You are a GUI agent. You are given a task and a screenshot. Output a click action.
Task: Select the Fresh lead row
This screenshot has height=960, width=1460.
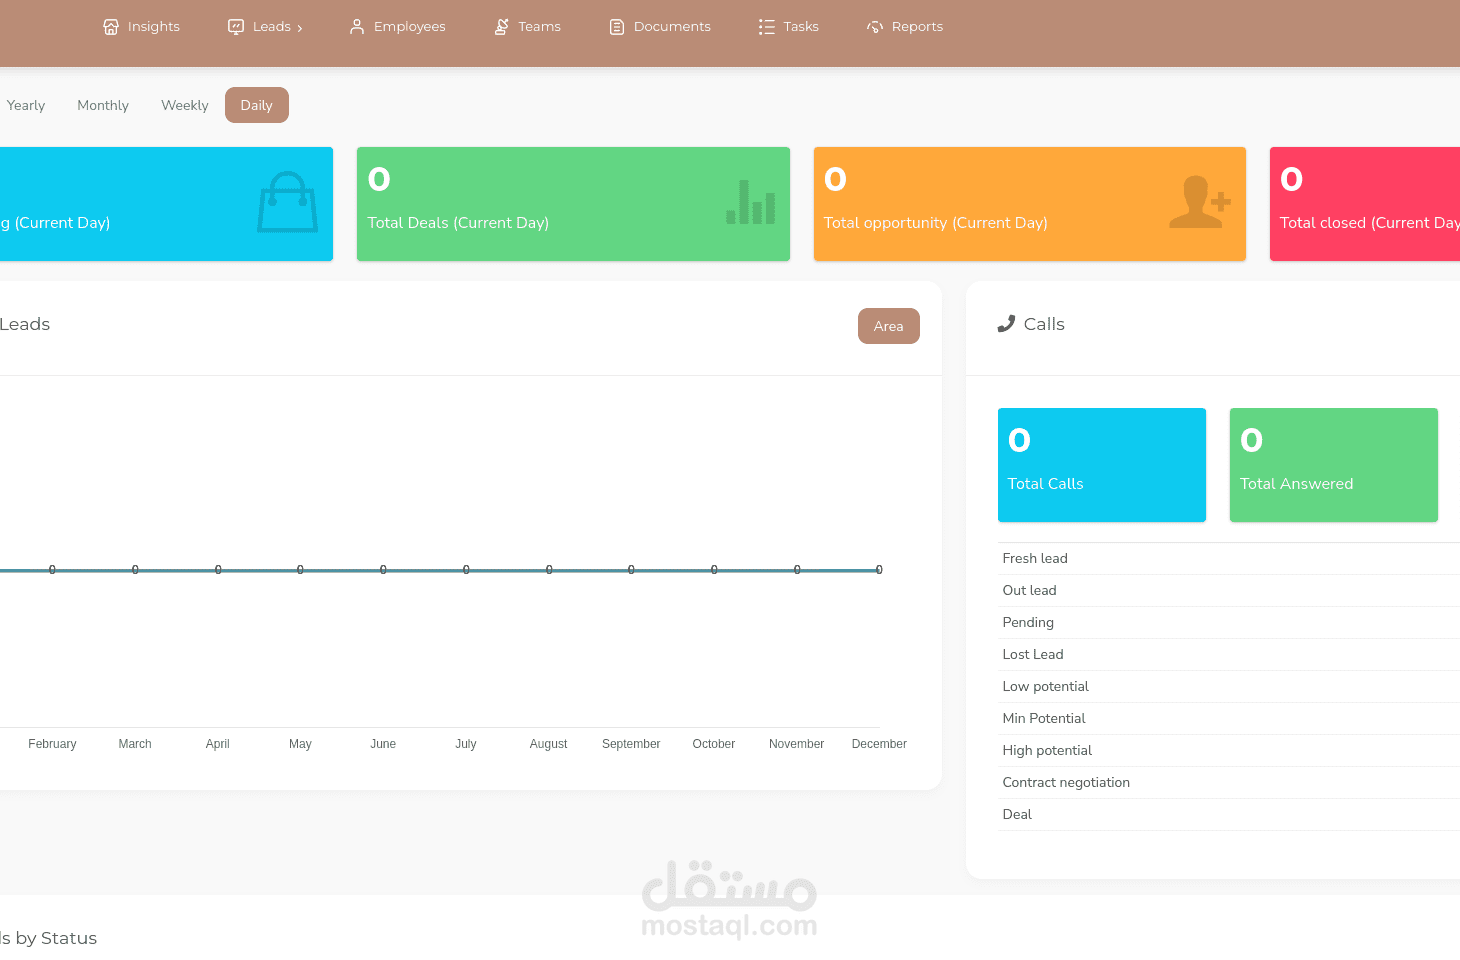1229,559
